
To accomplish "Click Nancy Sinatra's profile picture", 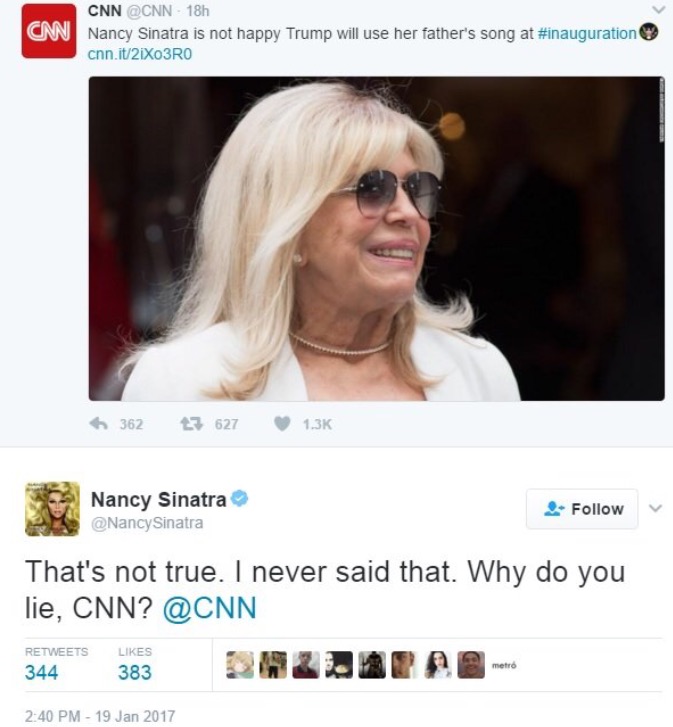I will pos(52,509).
